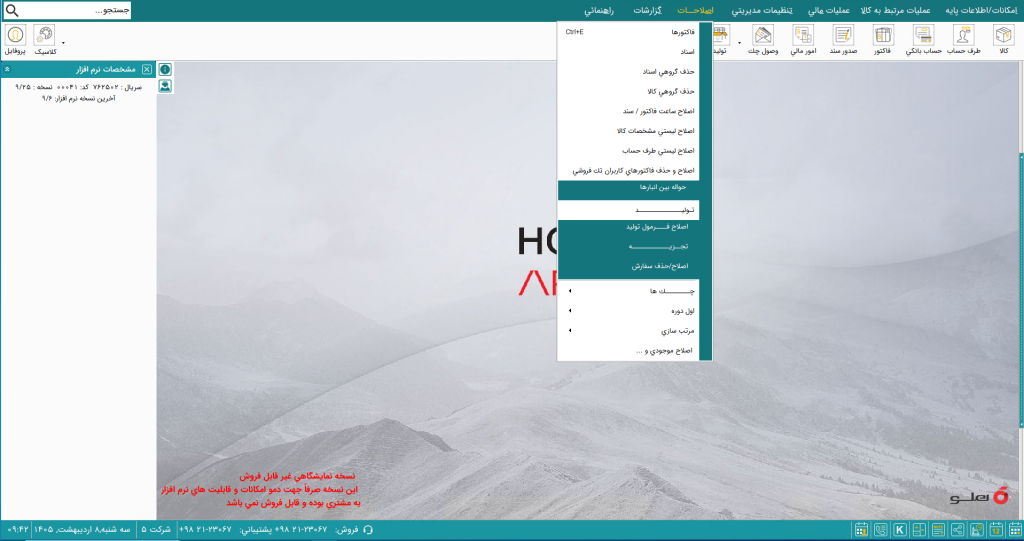Select the کلاسیک theme icon
This screenshot has height=541, width=1024.
(44, 41)
